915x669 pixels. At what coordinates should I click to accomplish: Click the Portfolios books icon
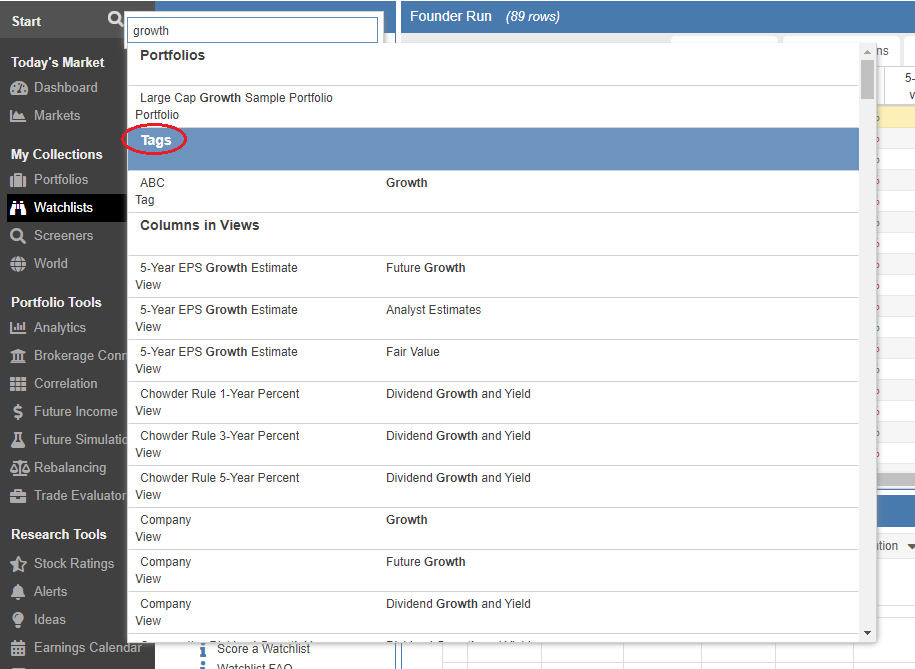[18, 180]
